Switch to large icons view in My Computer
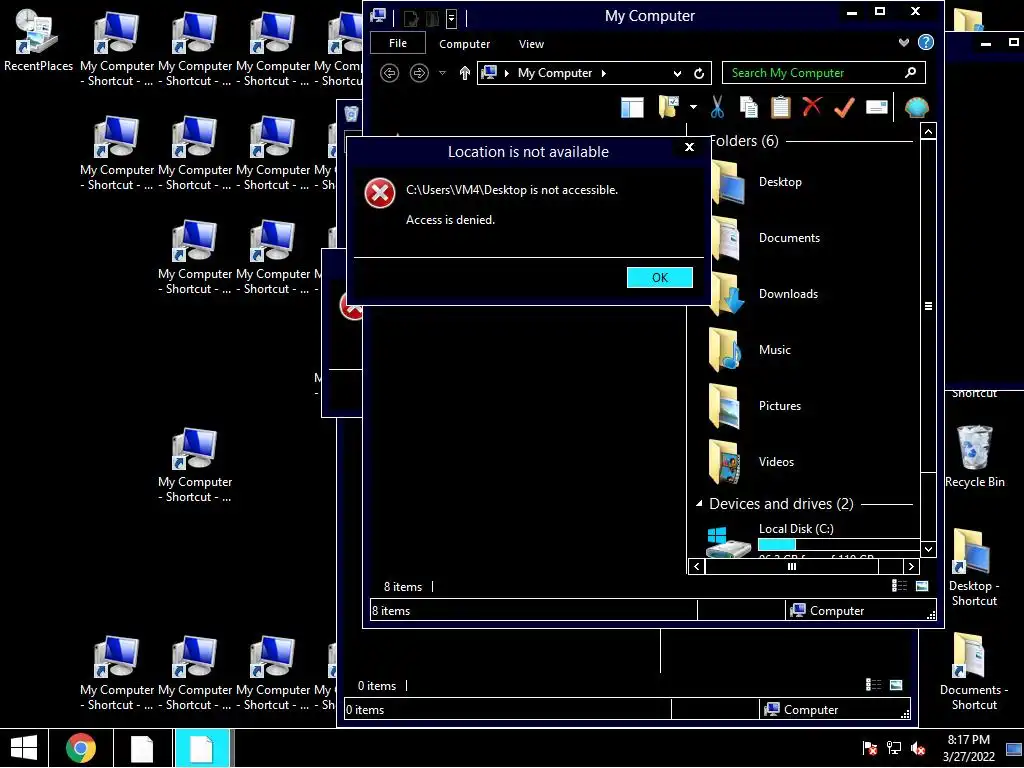 coord(921,586)
